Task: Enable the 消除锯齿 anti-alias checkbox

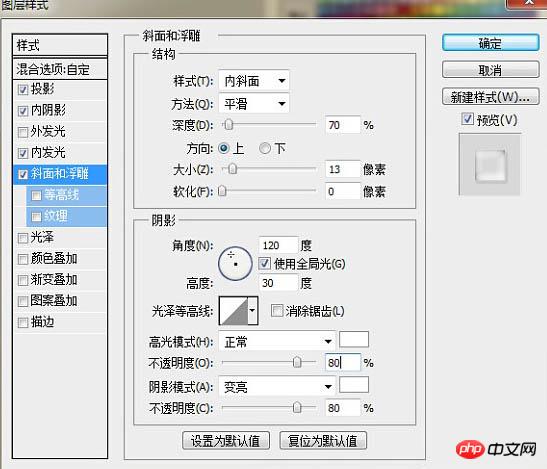Action: point(277,311)
